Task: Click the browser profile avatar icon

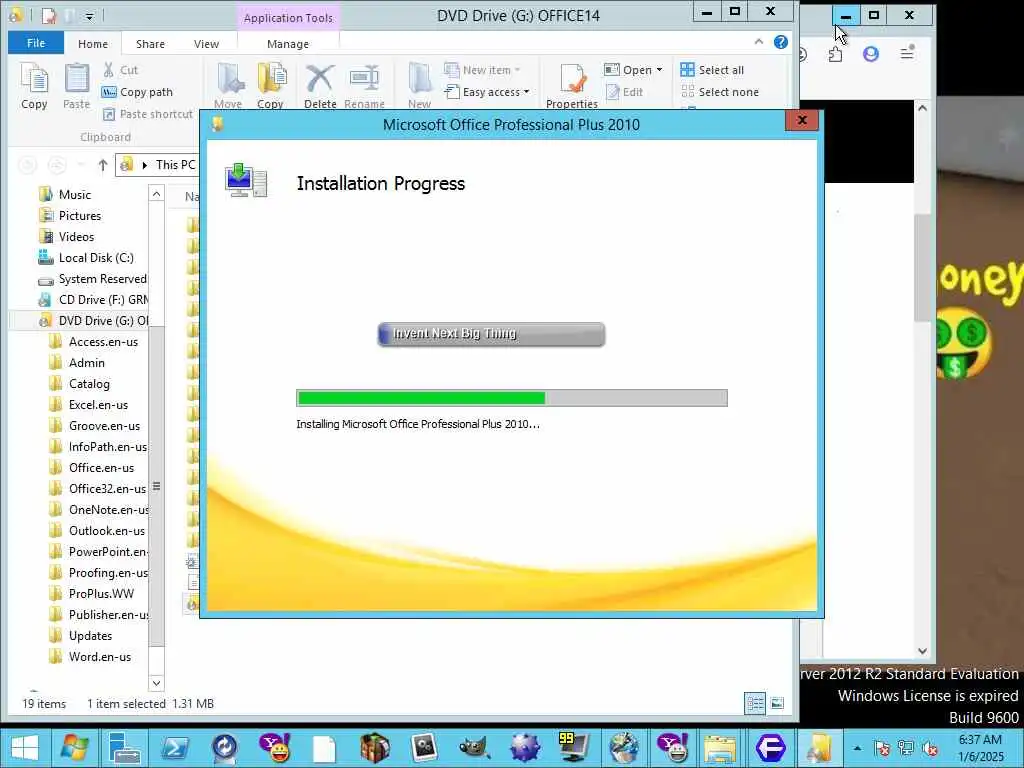Action: [871, 54]
